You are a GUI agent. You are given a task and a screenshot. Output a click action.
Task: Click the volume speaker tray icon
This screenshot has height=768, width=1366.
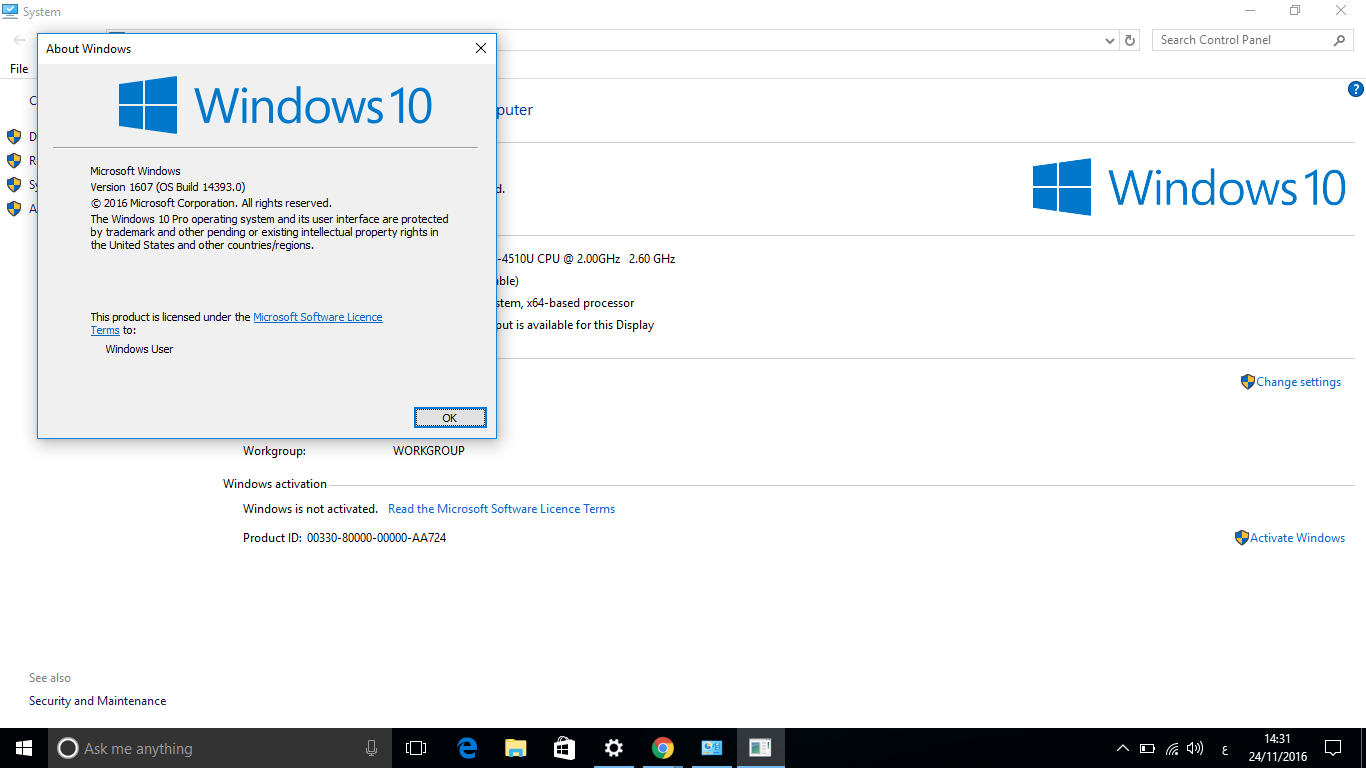click(1195, 748)
